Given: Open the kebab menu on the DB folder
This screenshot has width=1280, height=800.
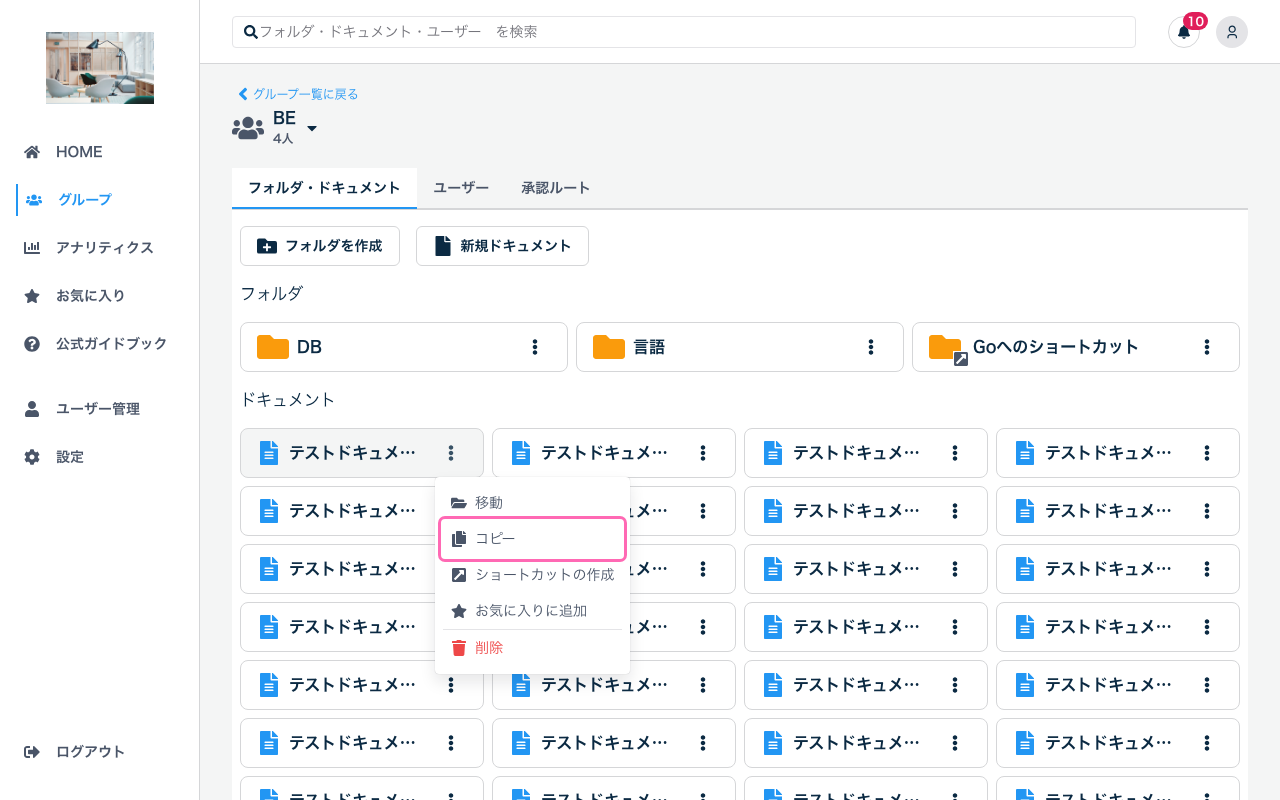Looking at the screenshot, I should (537, 347).
